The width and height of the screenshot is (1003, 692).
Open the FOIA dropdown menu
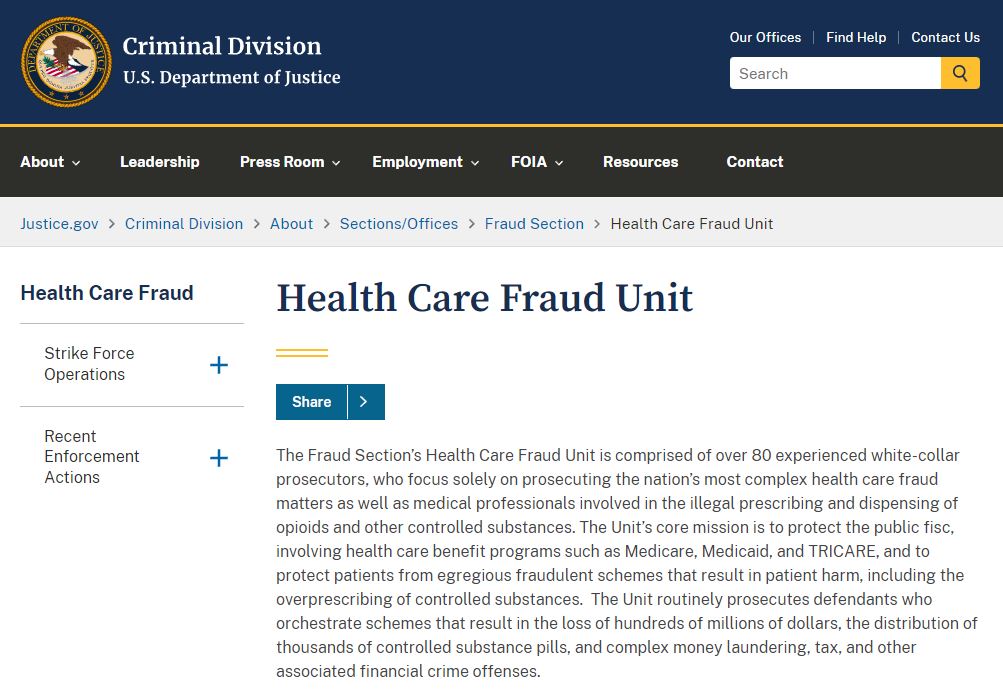coord(537,162)
